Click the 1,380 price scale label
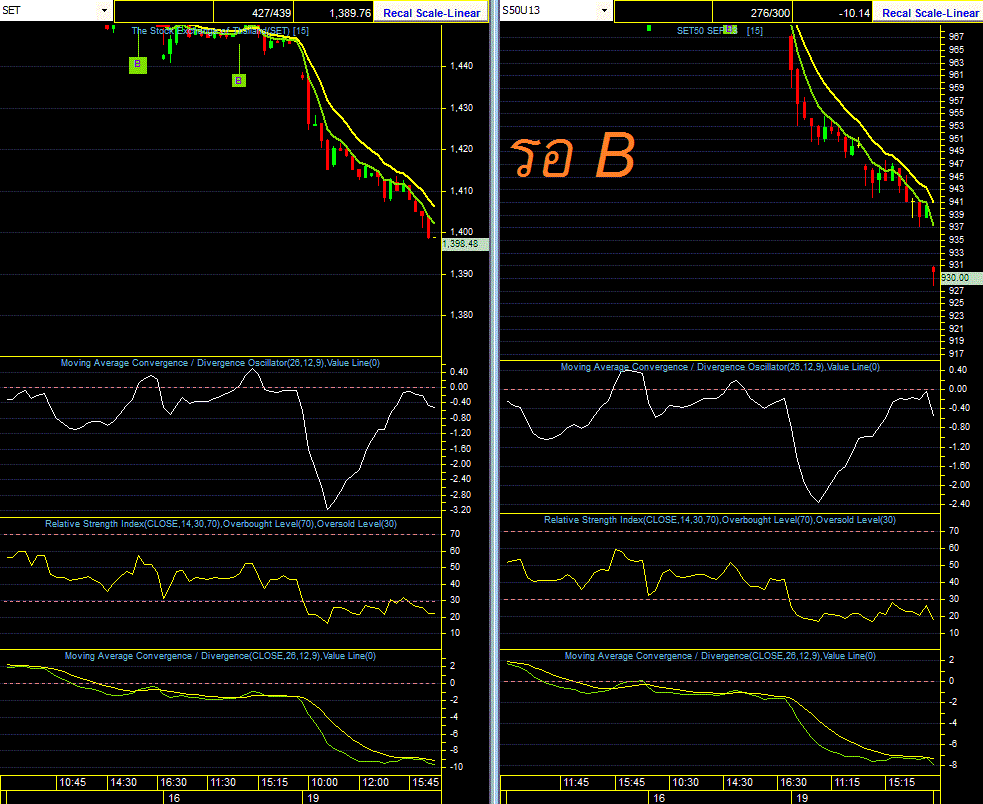Viewport: 983px width, 804px height. point(461,315)
